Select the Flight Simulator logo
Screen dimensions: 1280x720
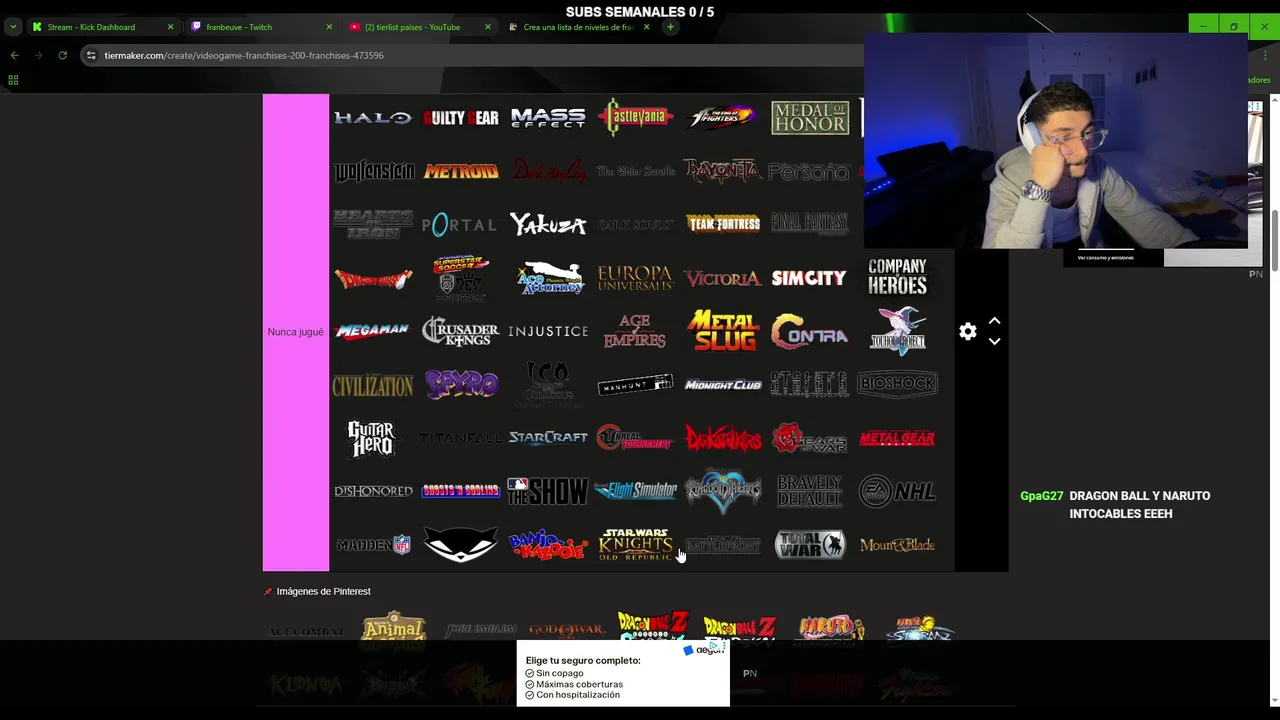point(635,491)
